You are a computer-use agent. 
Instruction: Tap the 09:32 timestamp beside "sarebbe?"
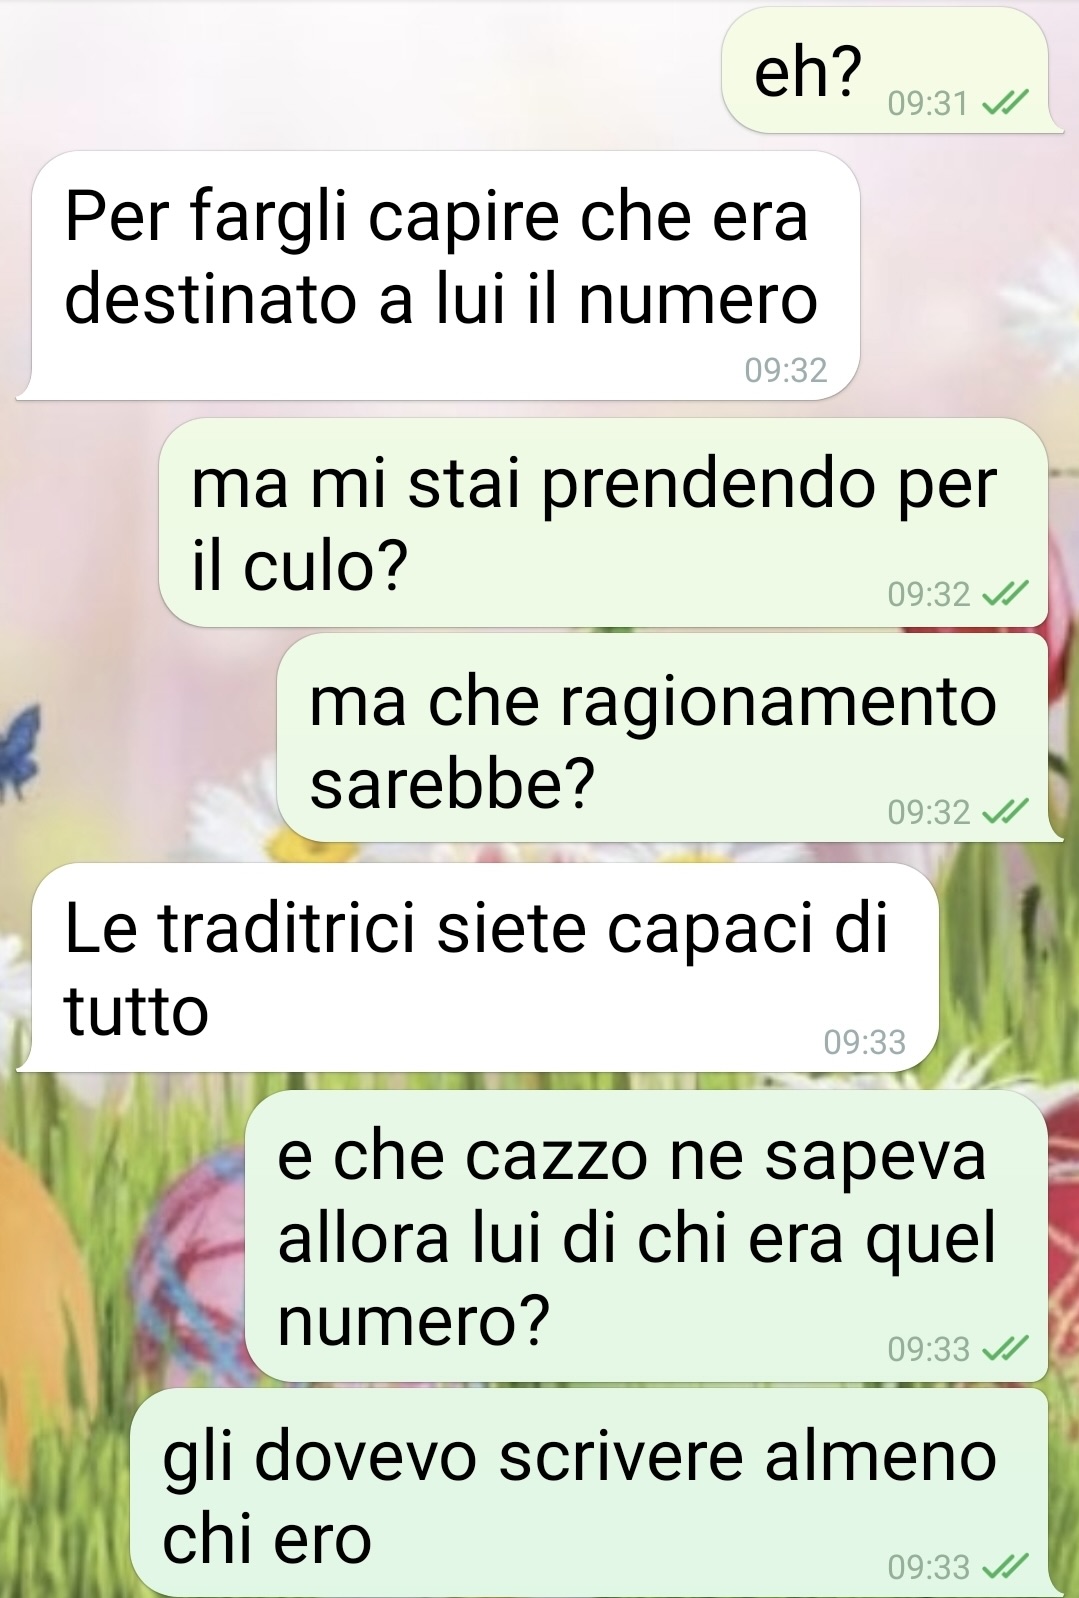(929, 812)
